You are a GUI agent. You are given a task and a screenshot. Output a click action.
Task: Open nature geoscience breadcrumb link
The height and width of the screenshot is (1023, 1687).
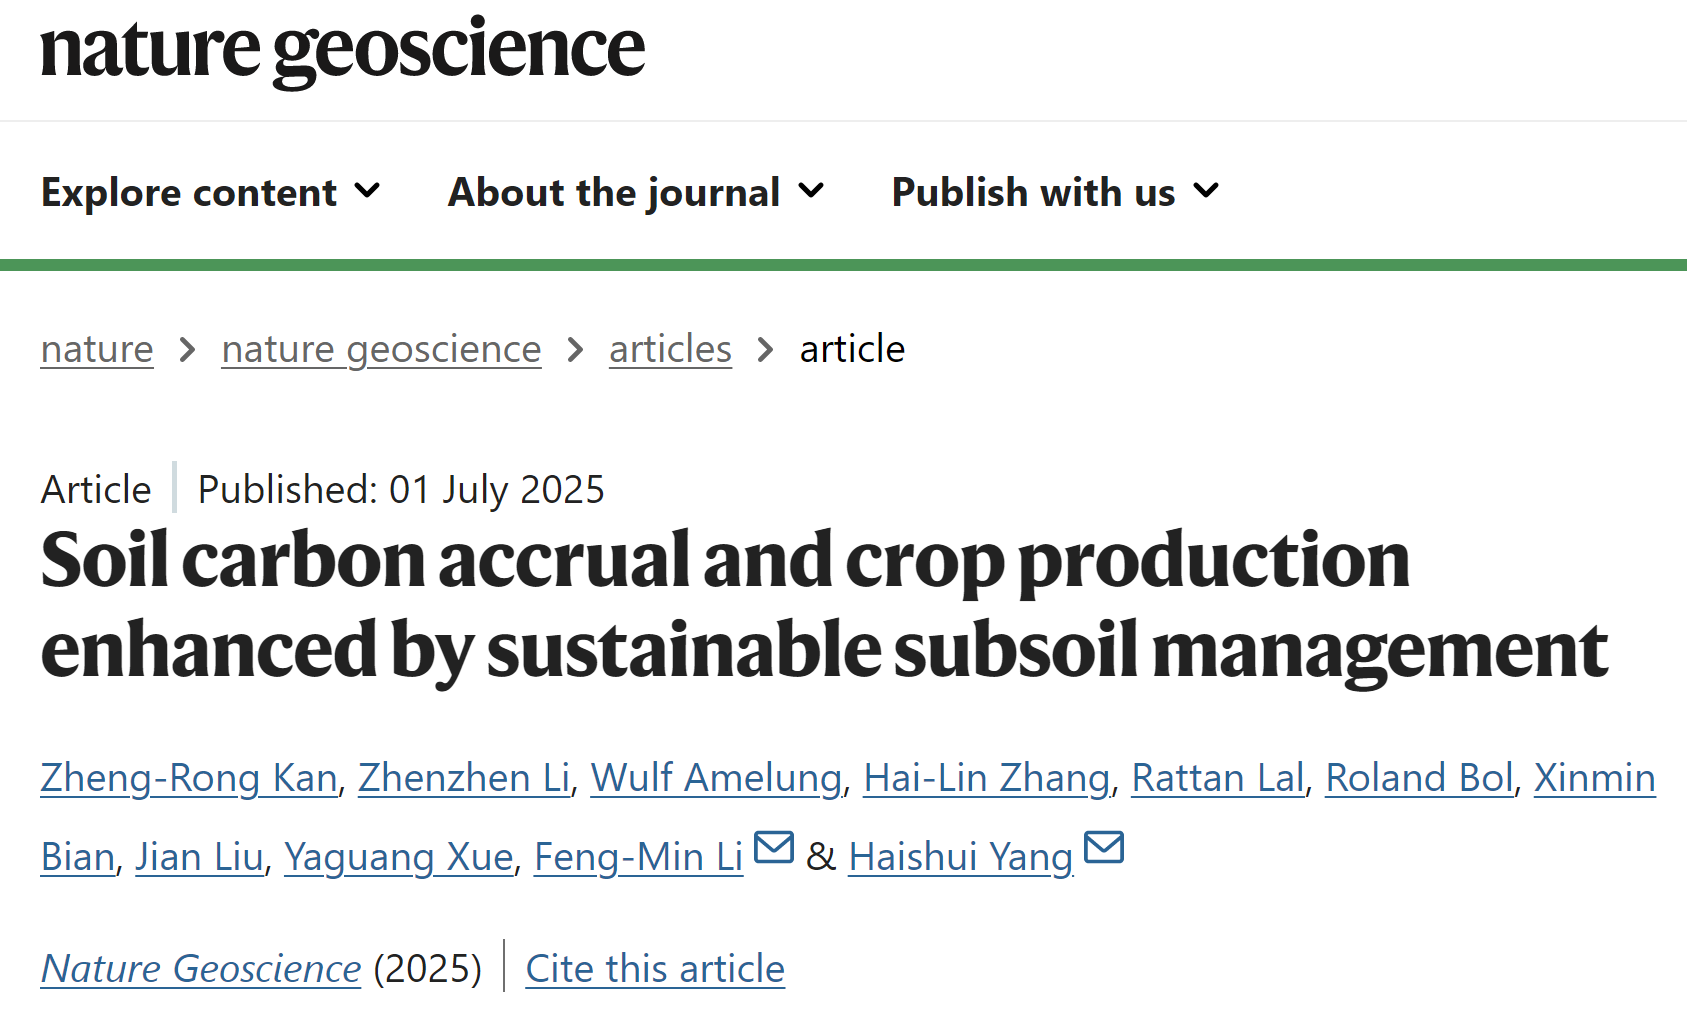point(381,349)
